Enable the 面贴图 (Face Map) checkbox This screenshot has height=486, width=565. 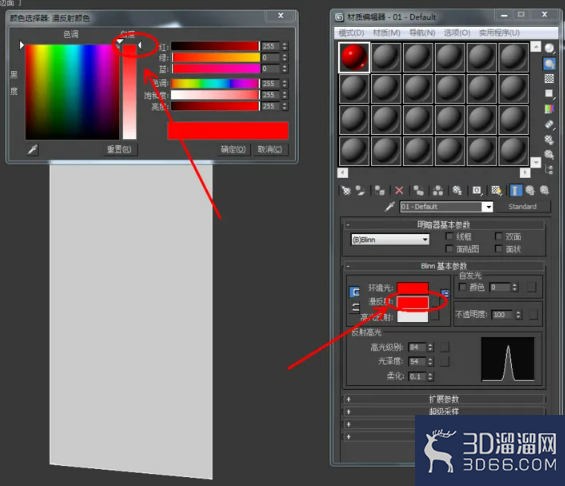[x=449, y=249]
